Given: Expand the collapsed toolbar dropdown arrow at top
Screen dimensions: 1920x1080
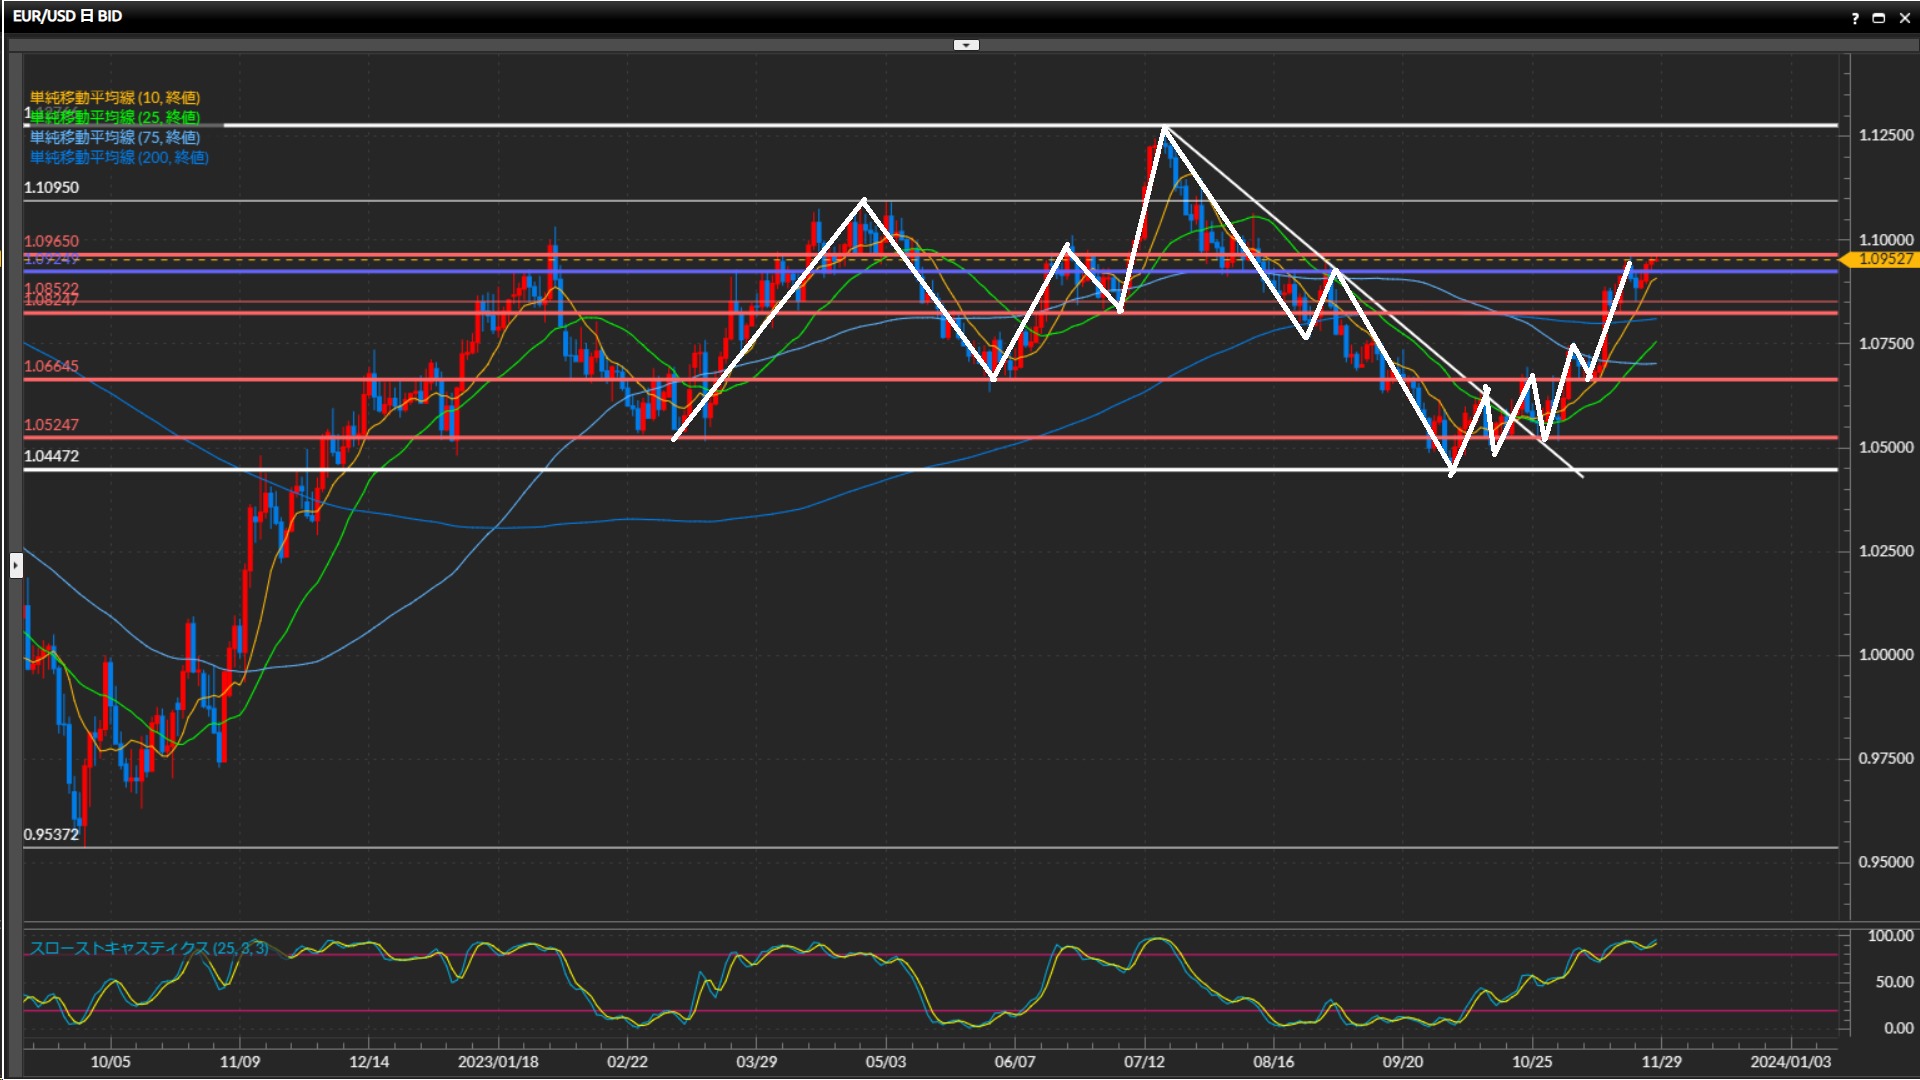Looking at the screenshot, I should click(x=966, y=45).
